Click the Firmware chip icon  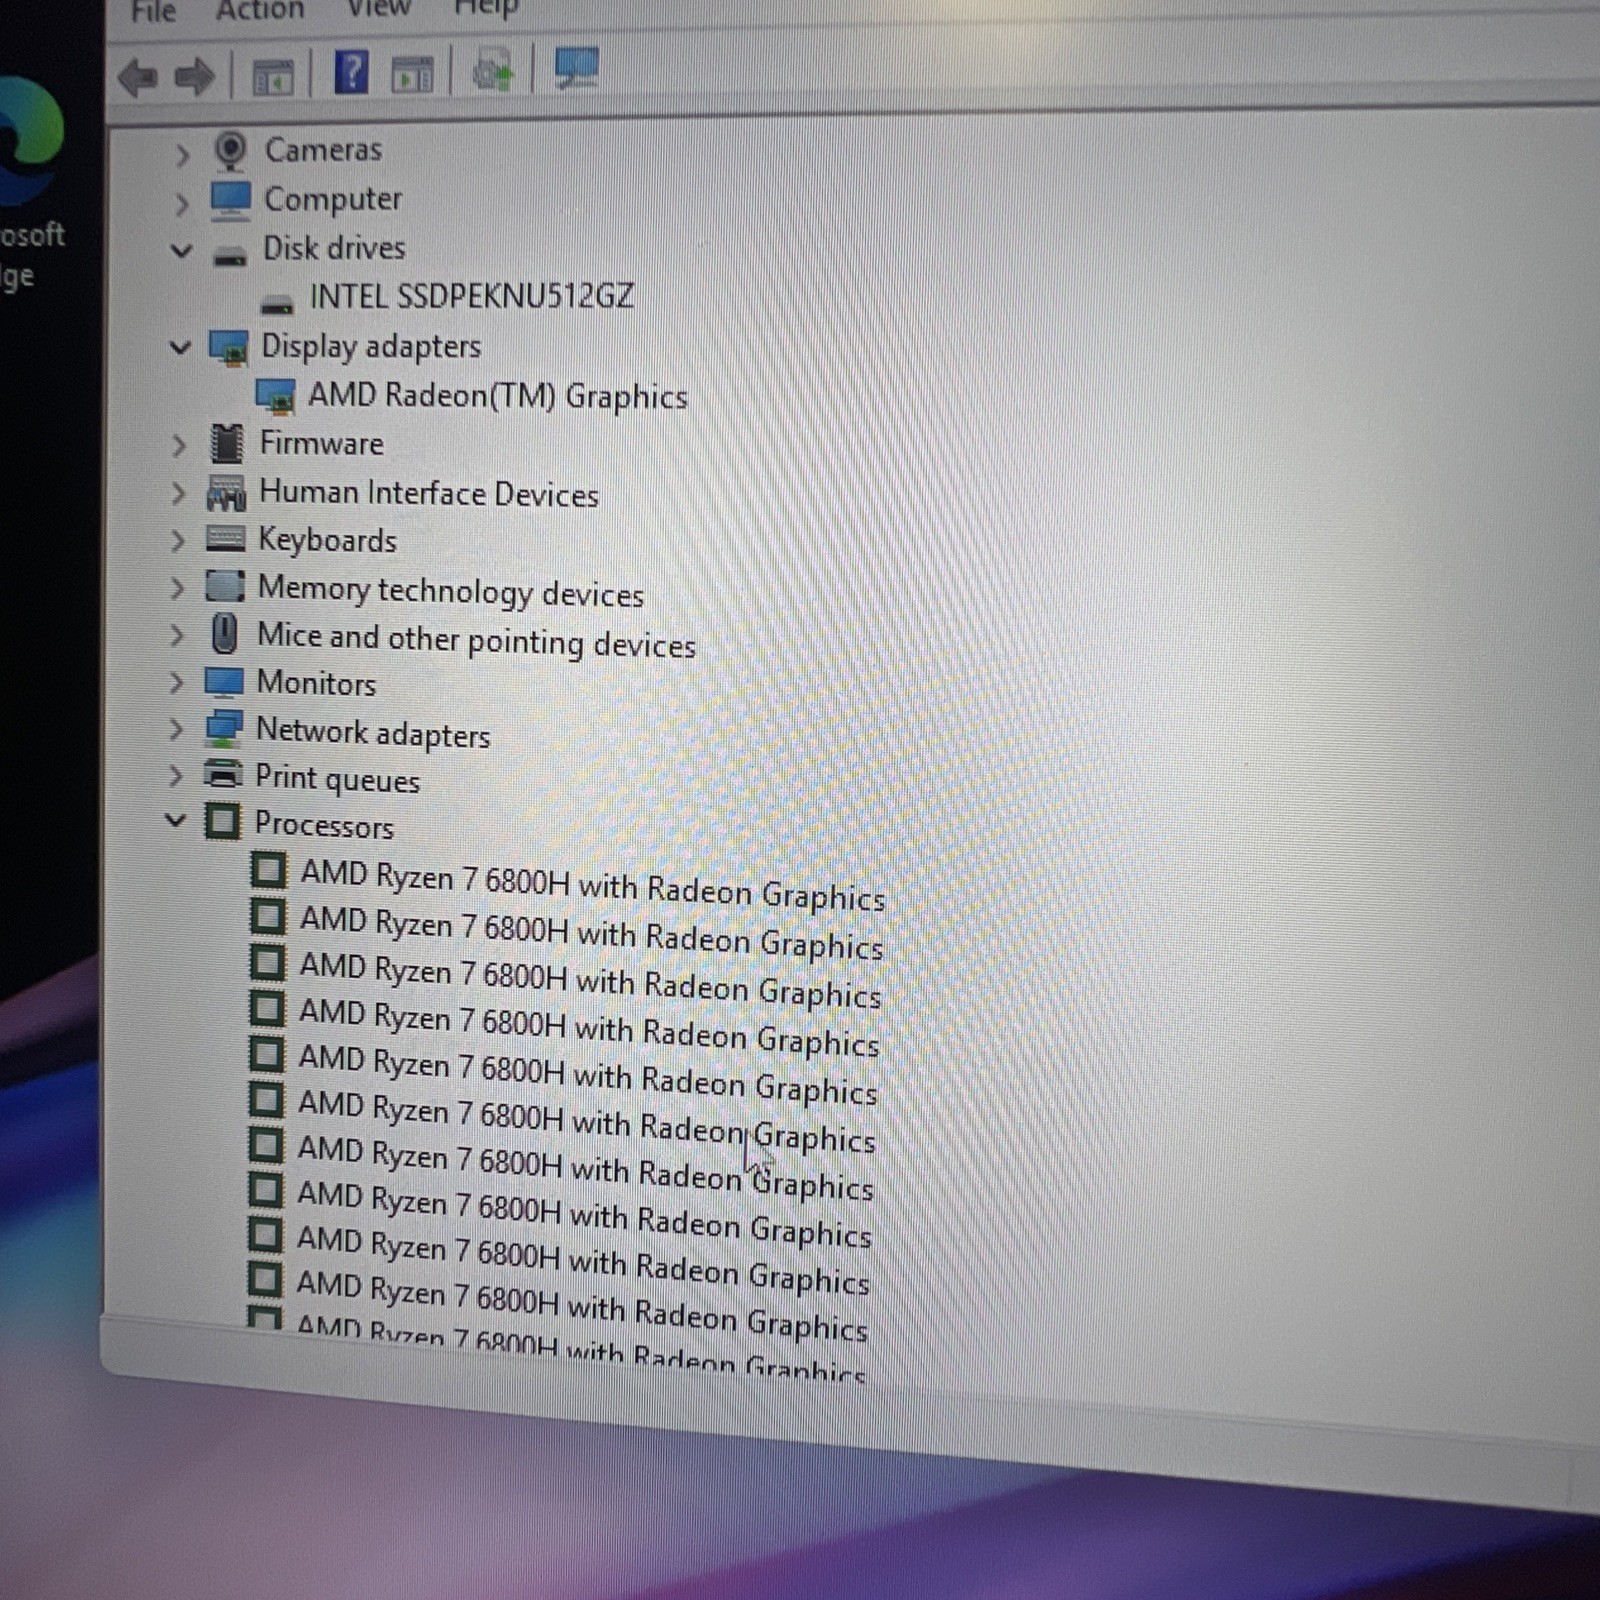point(227,443)
